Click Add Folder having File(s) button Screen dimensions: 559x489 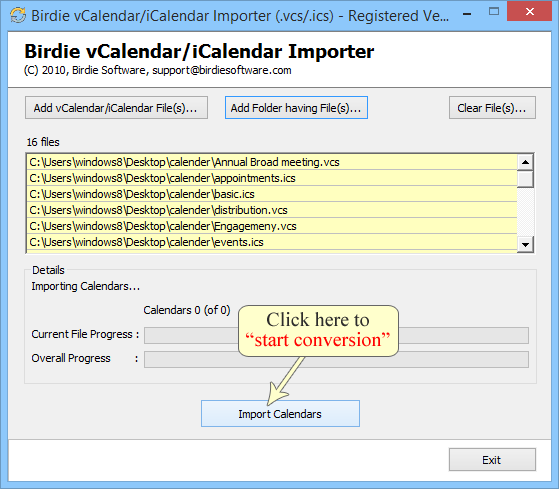(x=296, y=108)
